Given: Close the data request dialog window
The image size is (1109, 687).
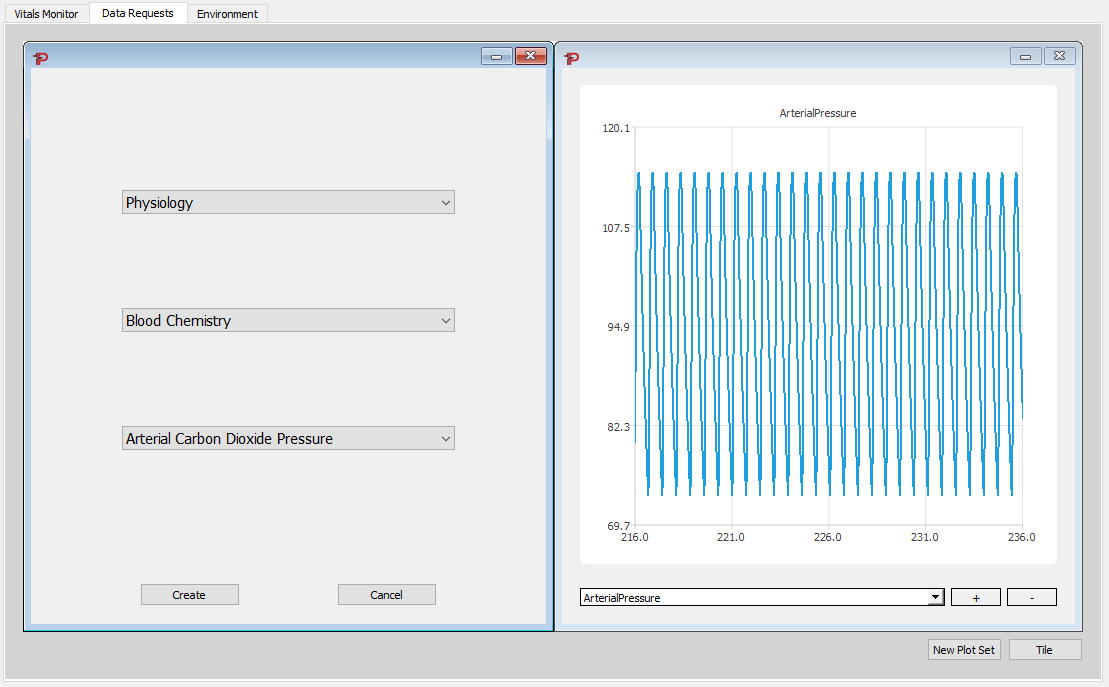Looking at the screenshot, I should tap(530, 57).
